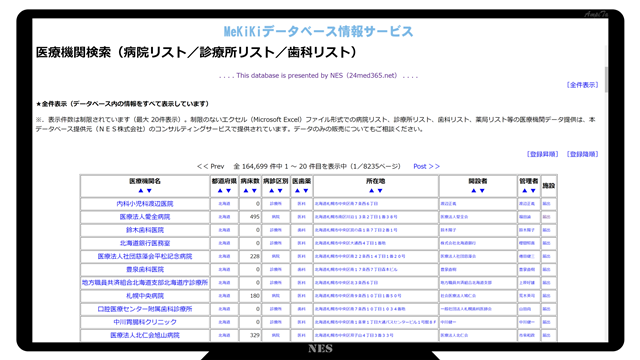Select 登録降順 sort order
The width and height of the screenshot is (640, 360).
coord(582,154)
